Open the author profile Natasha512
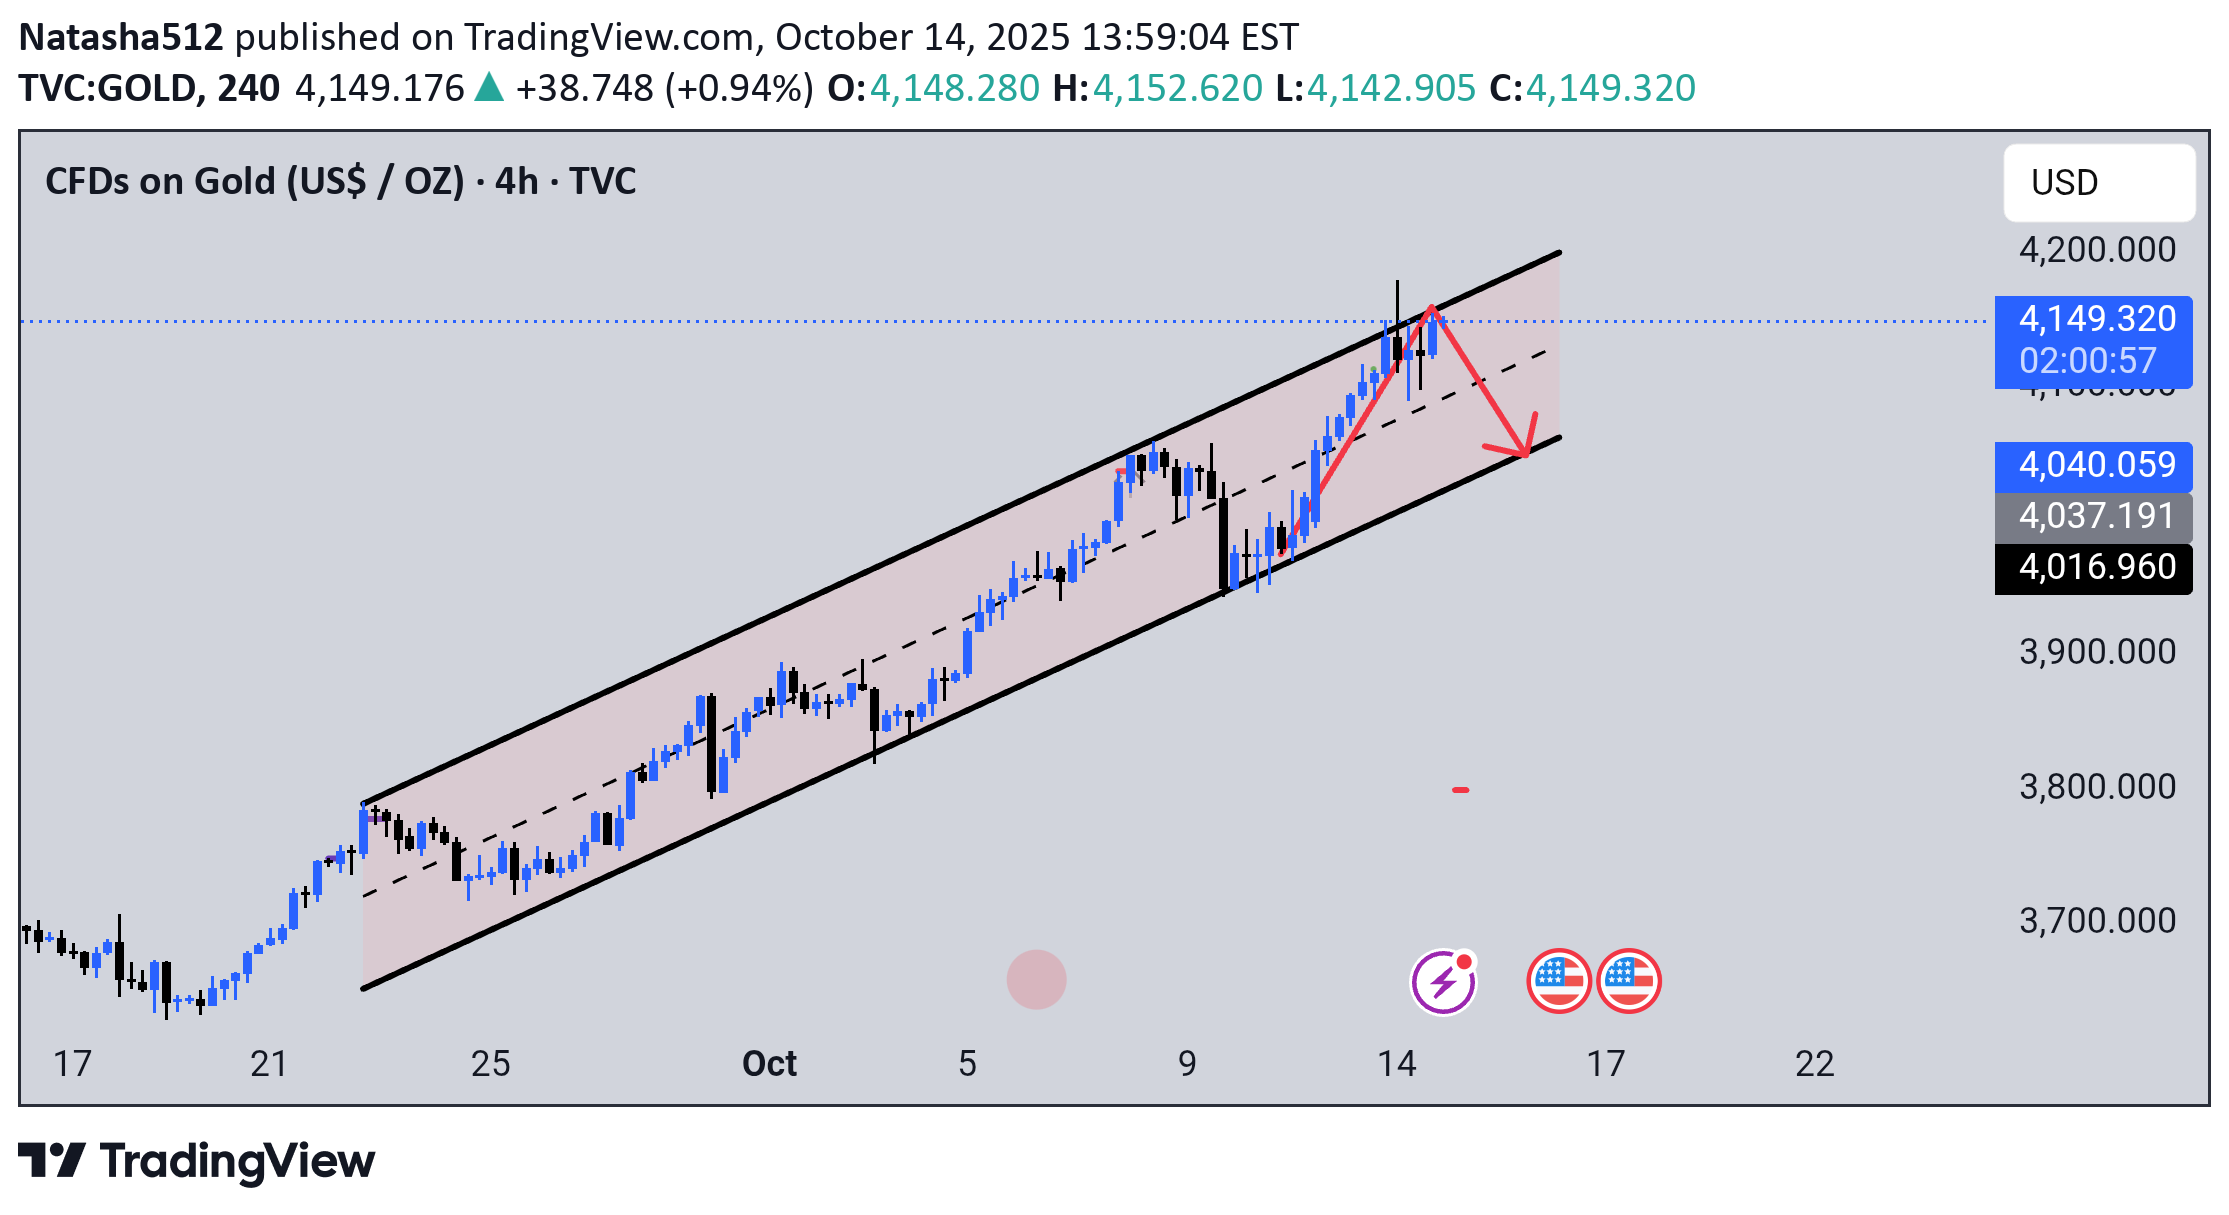The image size is (2229, 1215). pos(121,37)
